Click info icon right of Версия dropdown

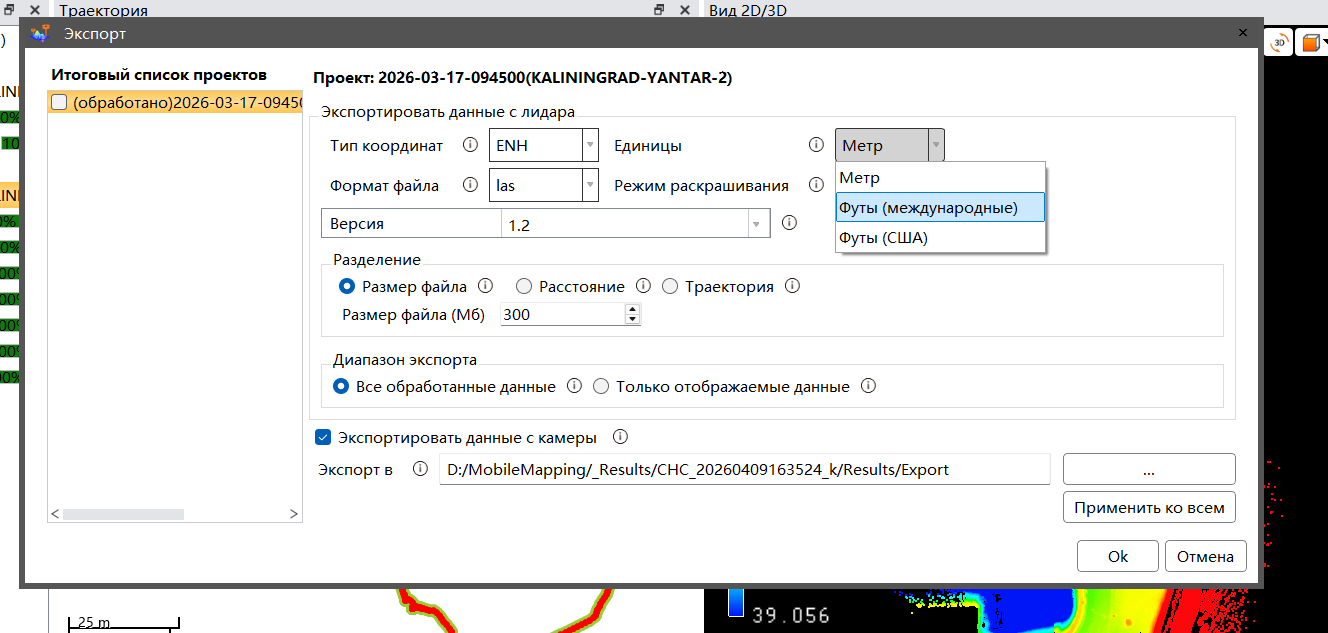788,223
